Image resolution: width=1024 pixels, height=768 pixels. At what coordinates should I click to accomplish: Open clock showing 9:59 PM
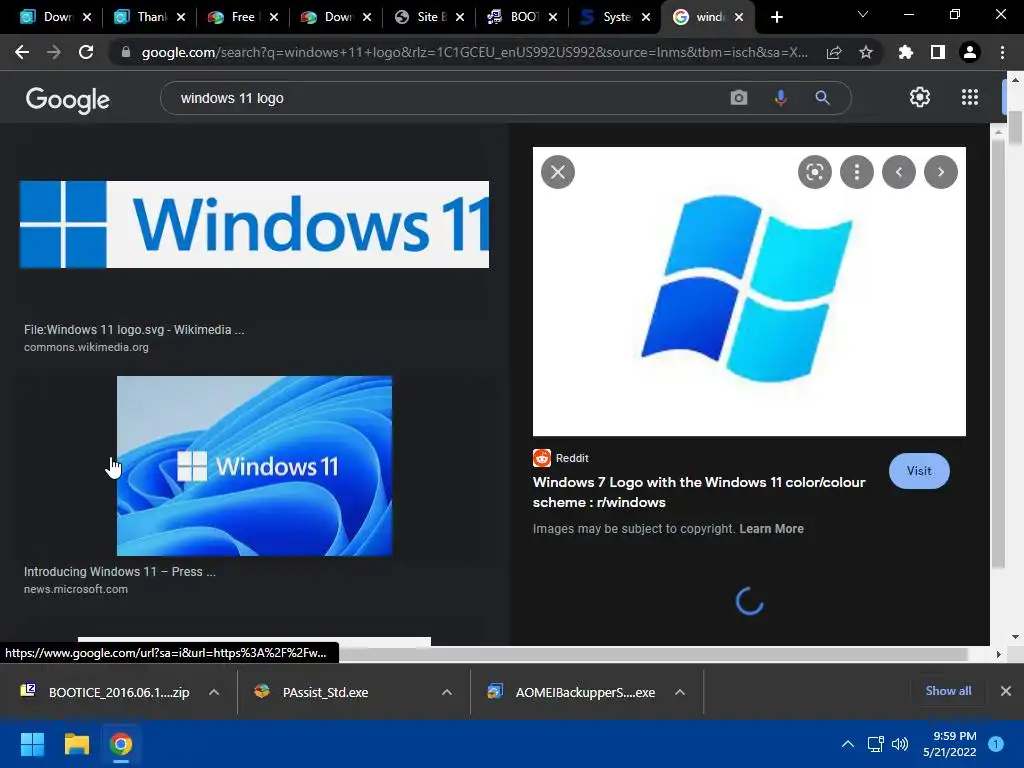950,744
